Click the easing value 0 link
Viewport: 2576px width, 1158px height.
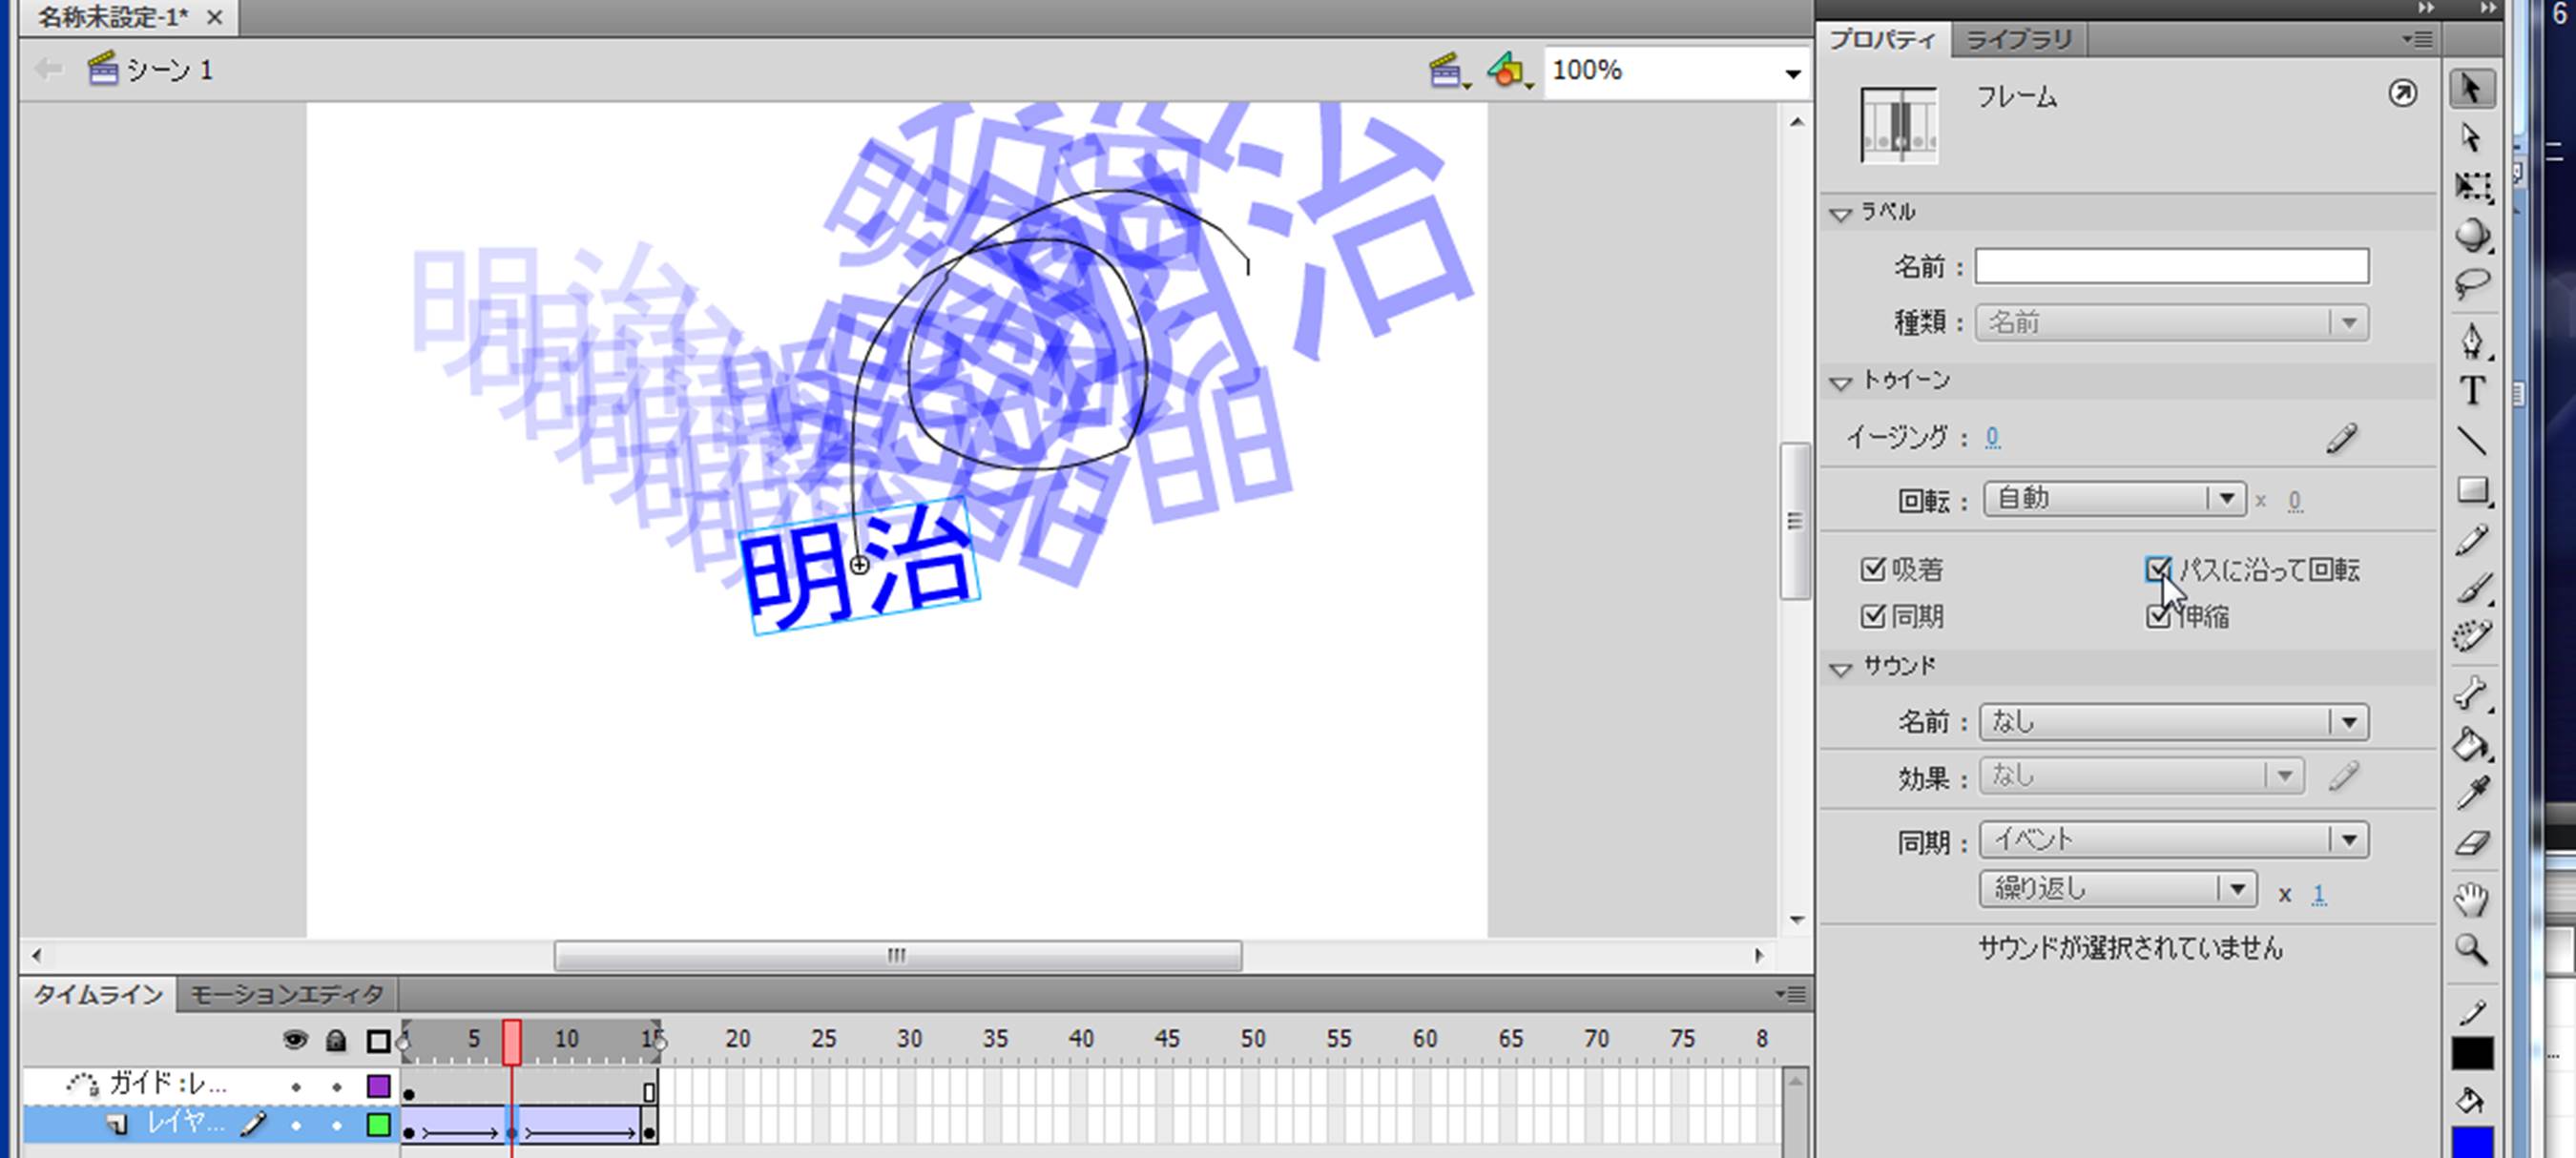(1992, 437)
